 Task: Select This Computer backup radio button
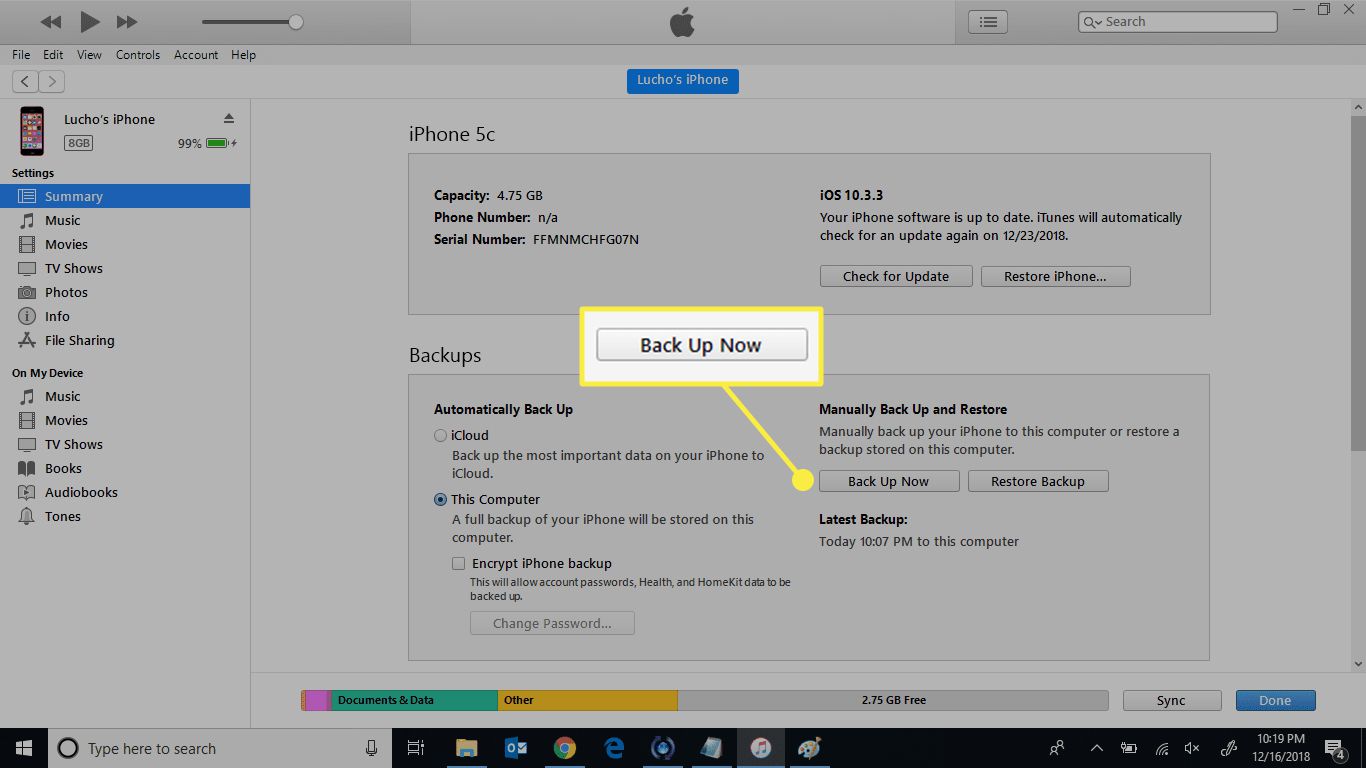point(440,499)
